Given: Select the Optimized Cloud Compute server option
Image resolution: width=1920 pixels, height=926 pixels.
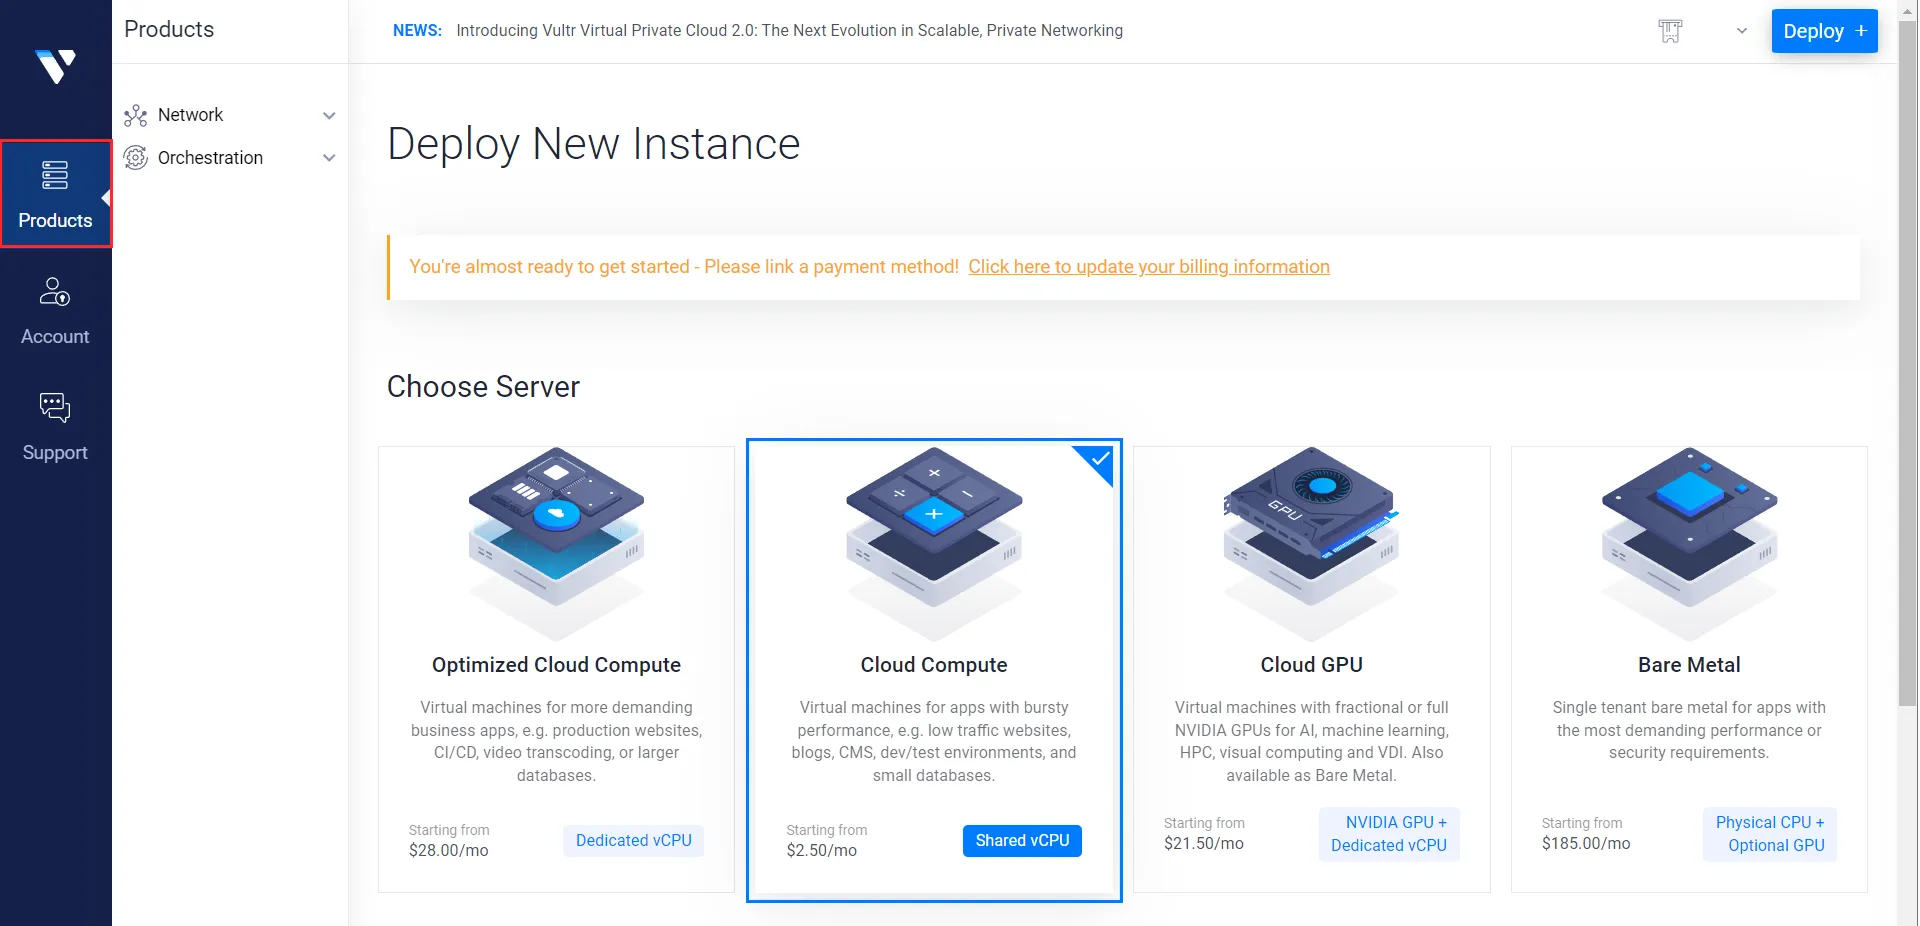Looking at the screenshot, I should pos(556,669).
